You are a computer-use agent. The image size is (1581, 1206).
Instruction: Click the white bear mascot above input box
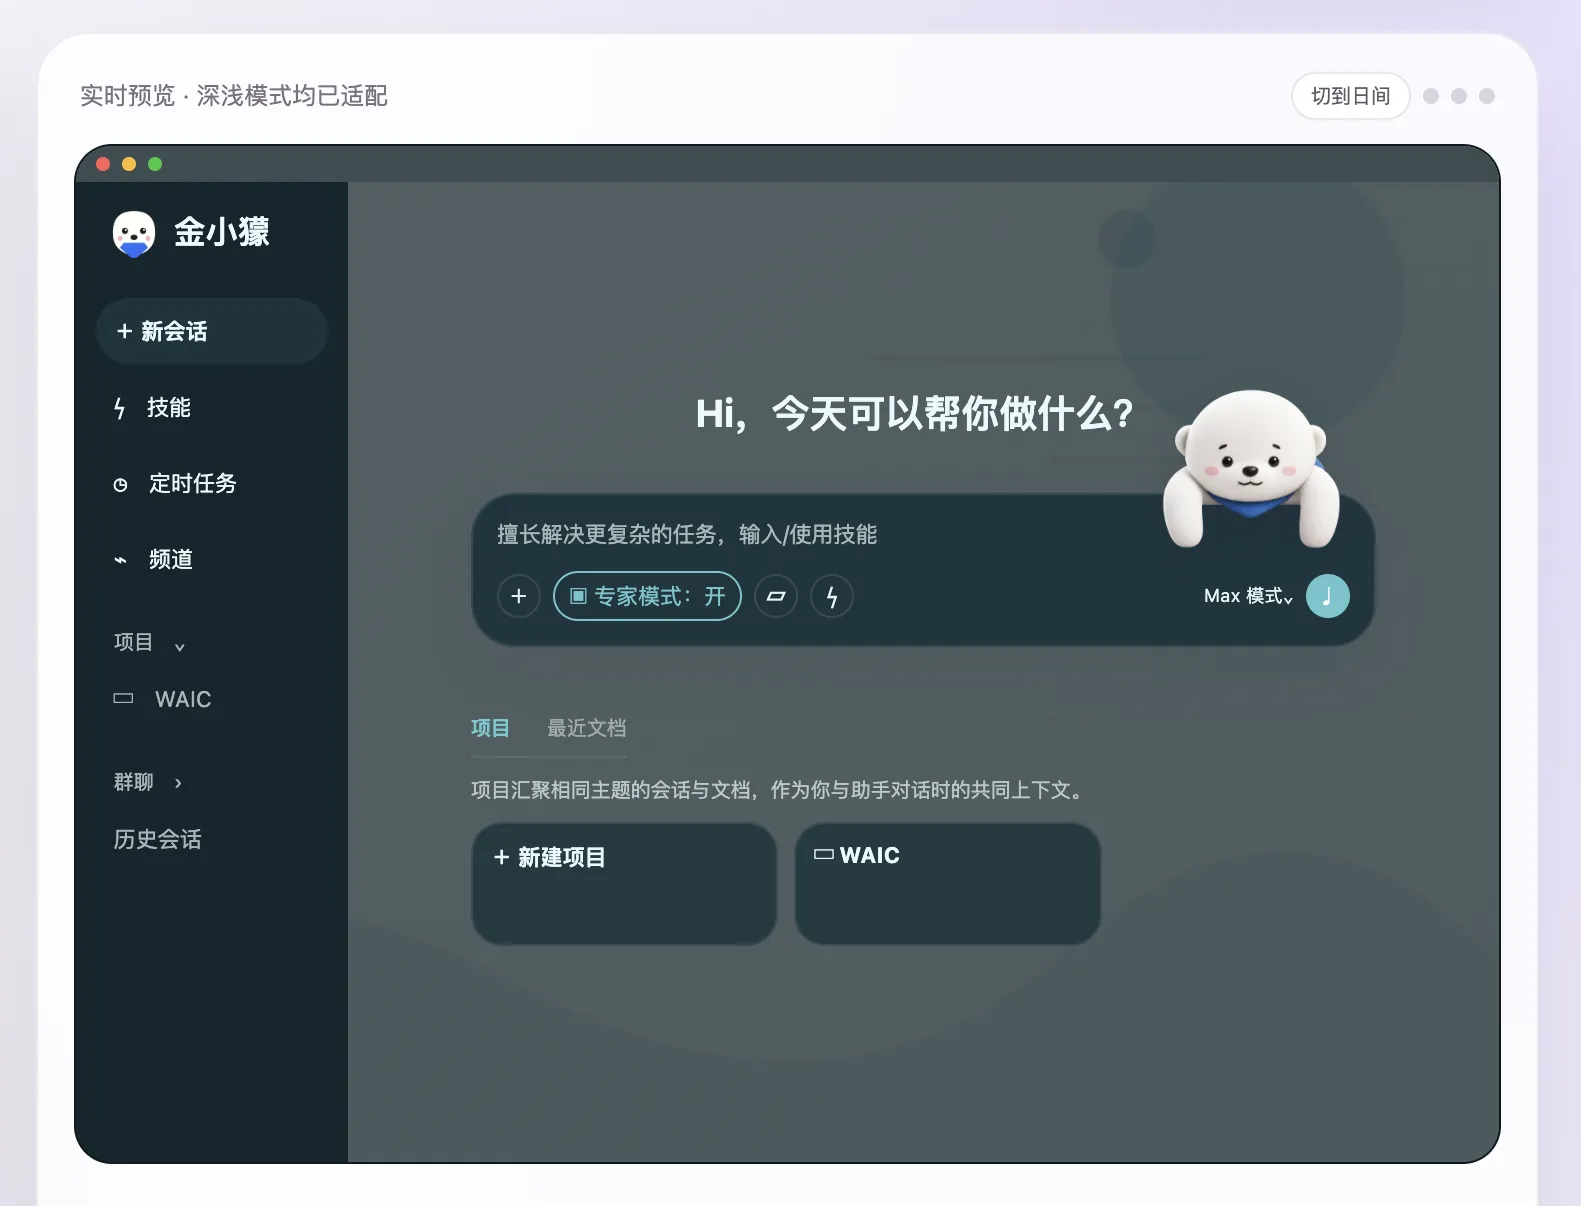tap(1250, 468)
